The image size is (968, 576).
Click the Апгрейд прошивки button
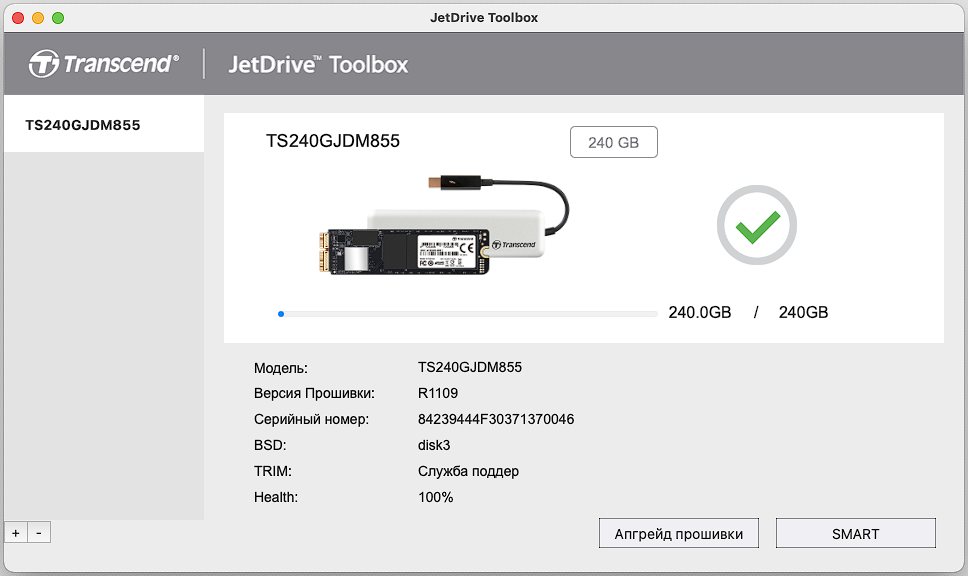pyautogui.click(x=678, y=533)
